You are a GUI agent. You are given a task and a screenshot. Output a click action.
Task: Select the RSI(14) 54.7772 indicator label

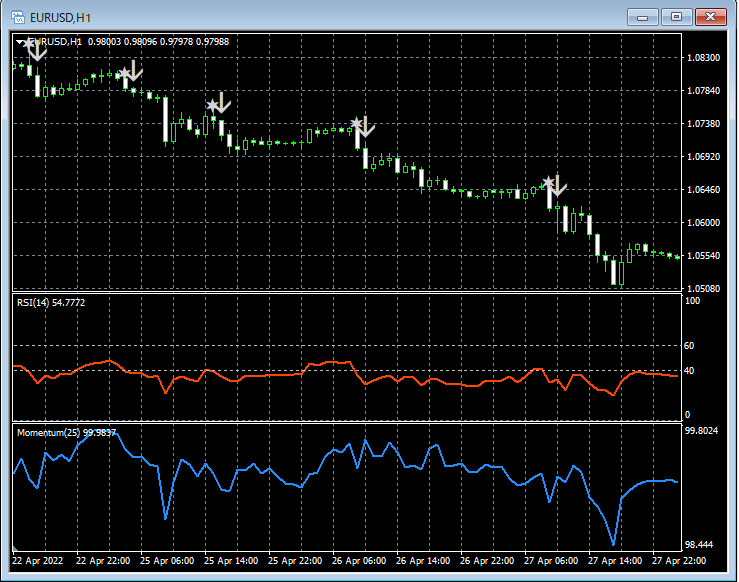(x=51, y=303)
